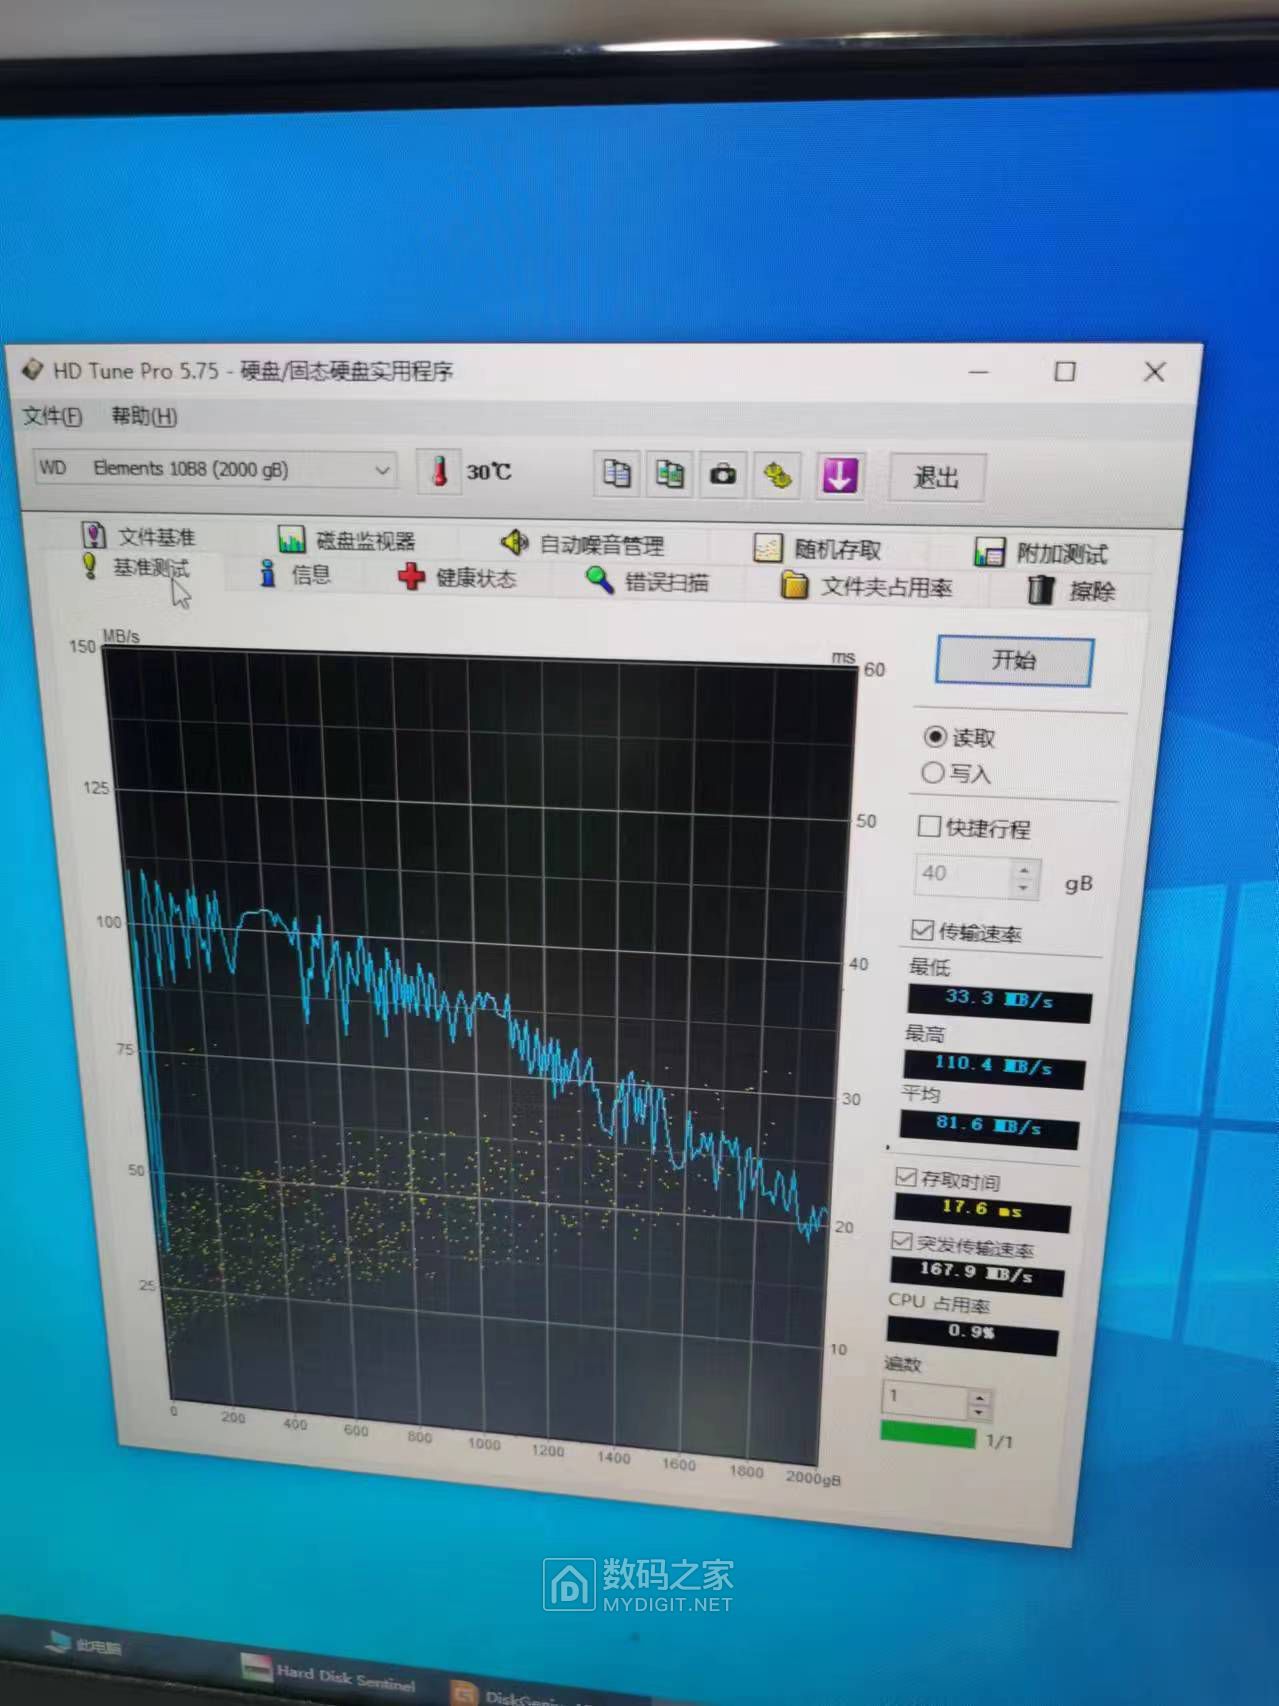Click the 文件夹占用率 folder icon
Image resolution: width=1279 pixels, height=1706 pixels.
(x=794, y=585)
